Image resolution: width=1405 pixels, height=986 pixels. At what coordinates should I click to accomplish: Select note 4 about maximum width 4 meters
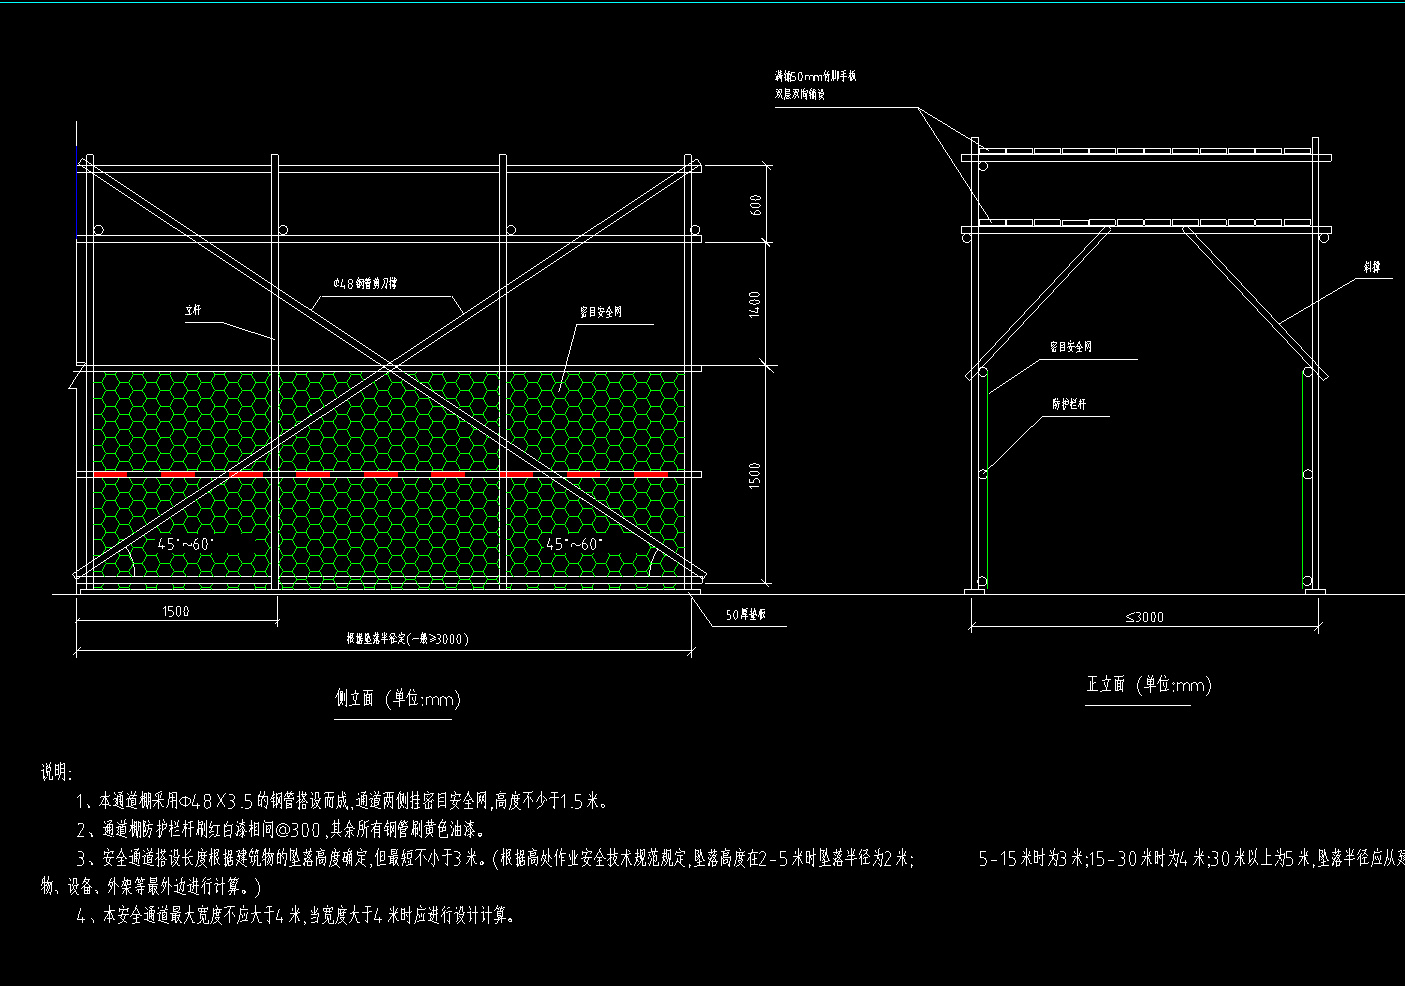pyautogui.click(x=296, y=915)
